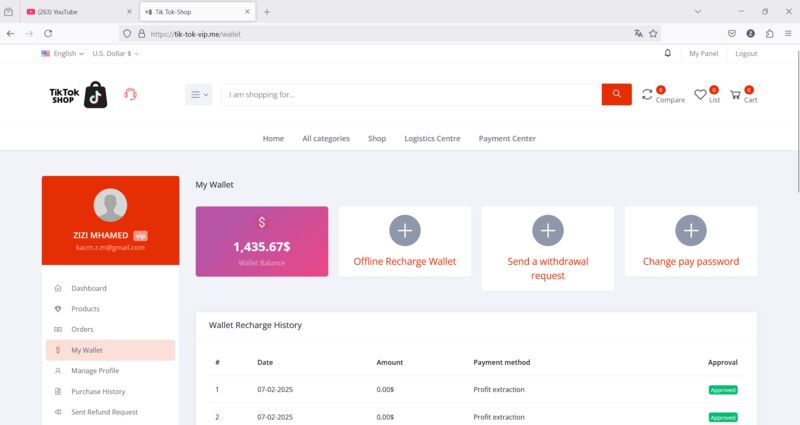Close the YouTube tab
800x425 pixels.
(x=129, y=11)
